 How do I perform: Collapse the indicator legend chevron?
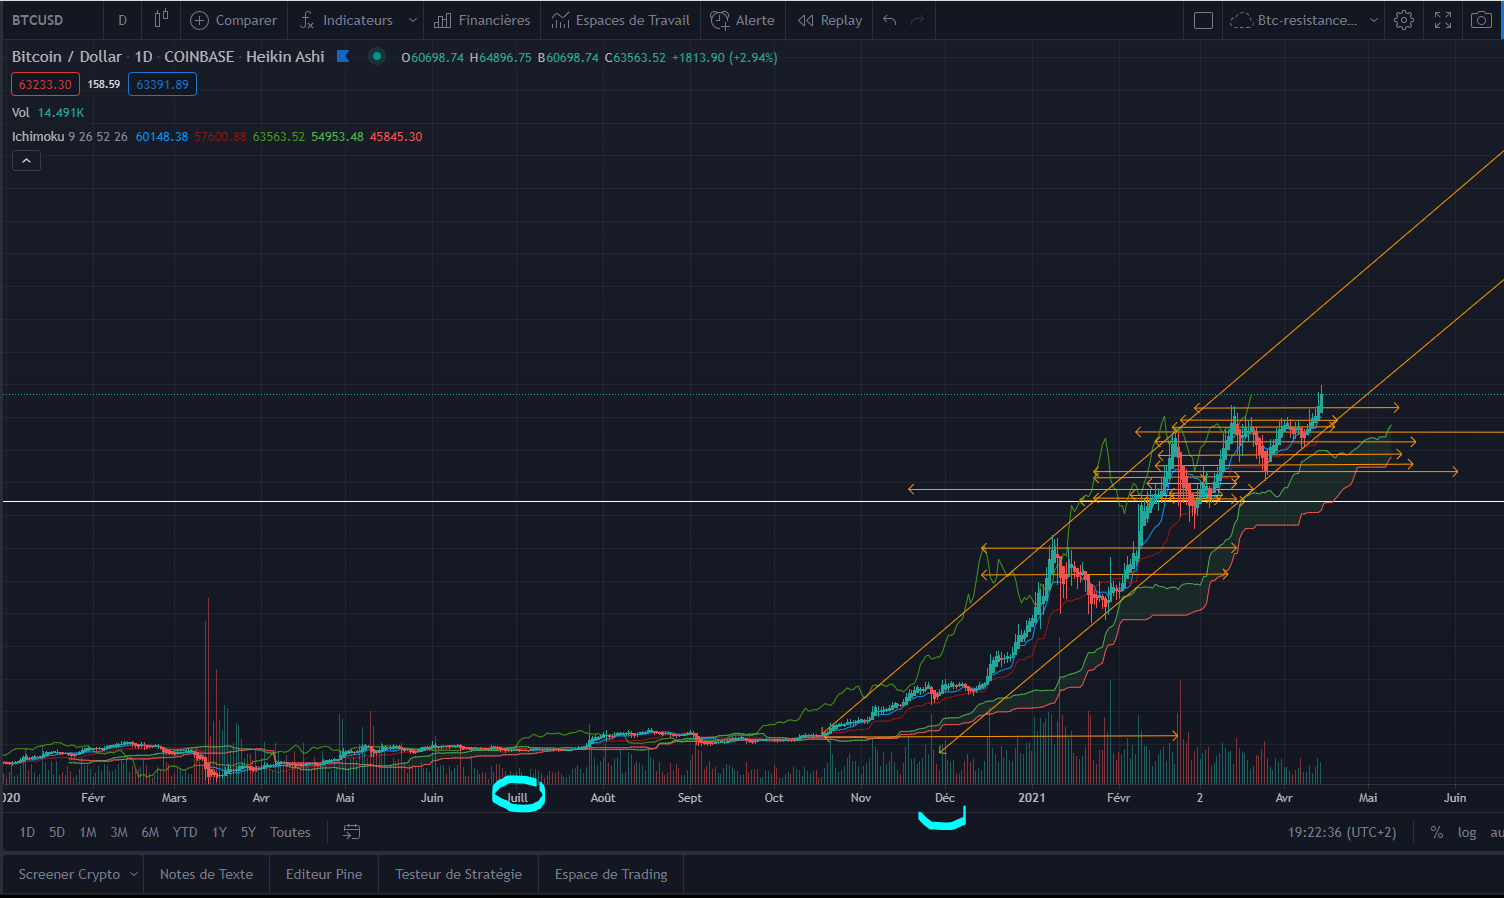(x=26, y=161)
